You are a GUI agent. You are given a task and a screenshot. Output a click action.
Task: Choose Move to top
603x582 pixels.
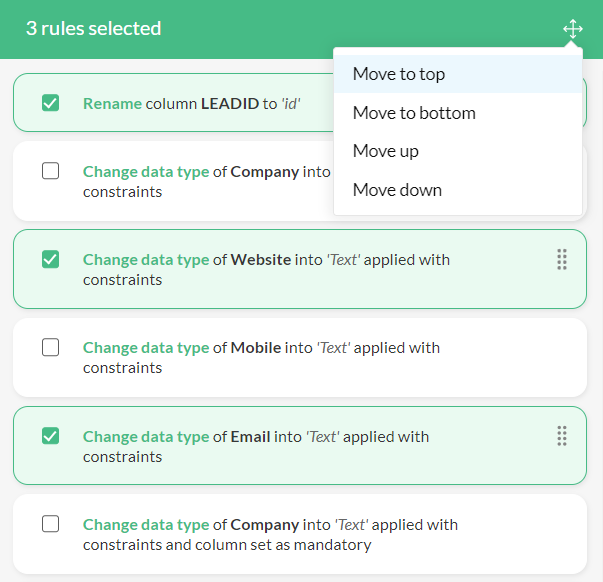pyautogui.click(x=399, y=74)
